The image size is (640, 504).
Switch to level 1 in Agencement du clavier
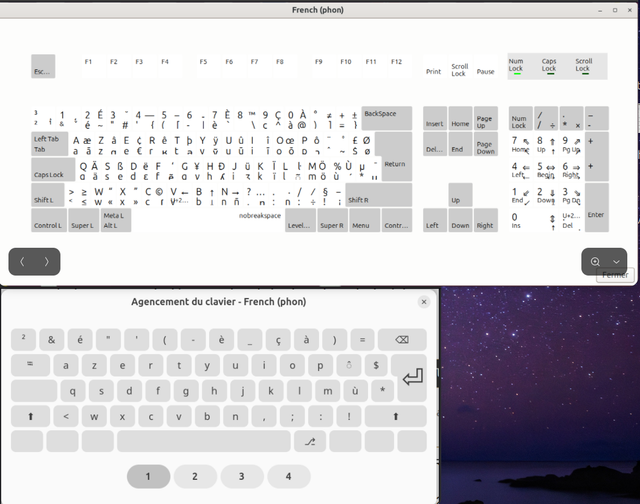click(x=148, y=476)
